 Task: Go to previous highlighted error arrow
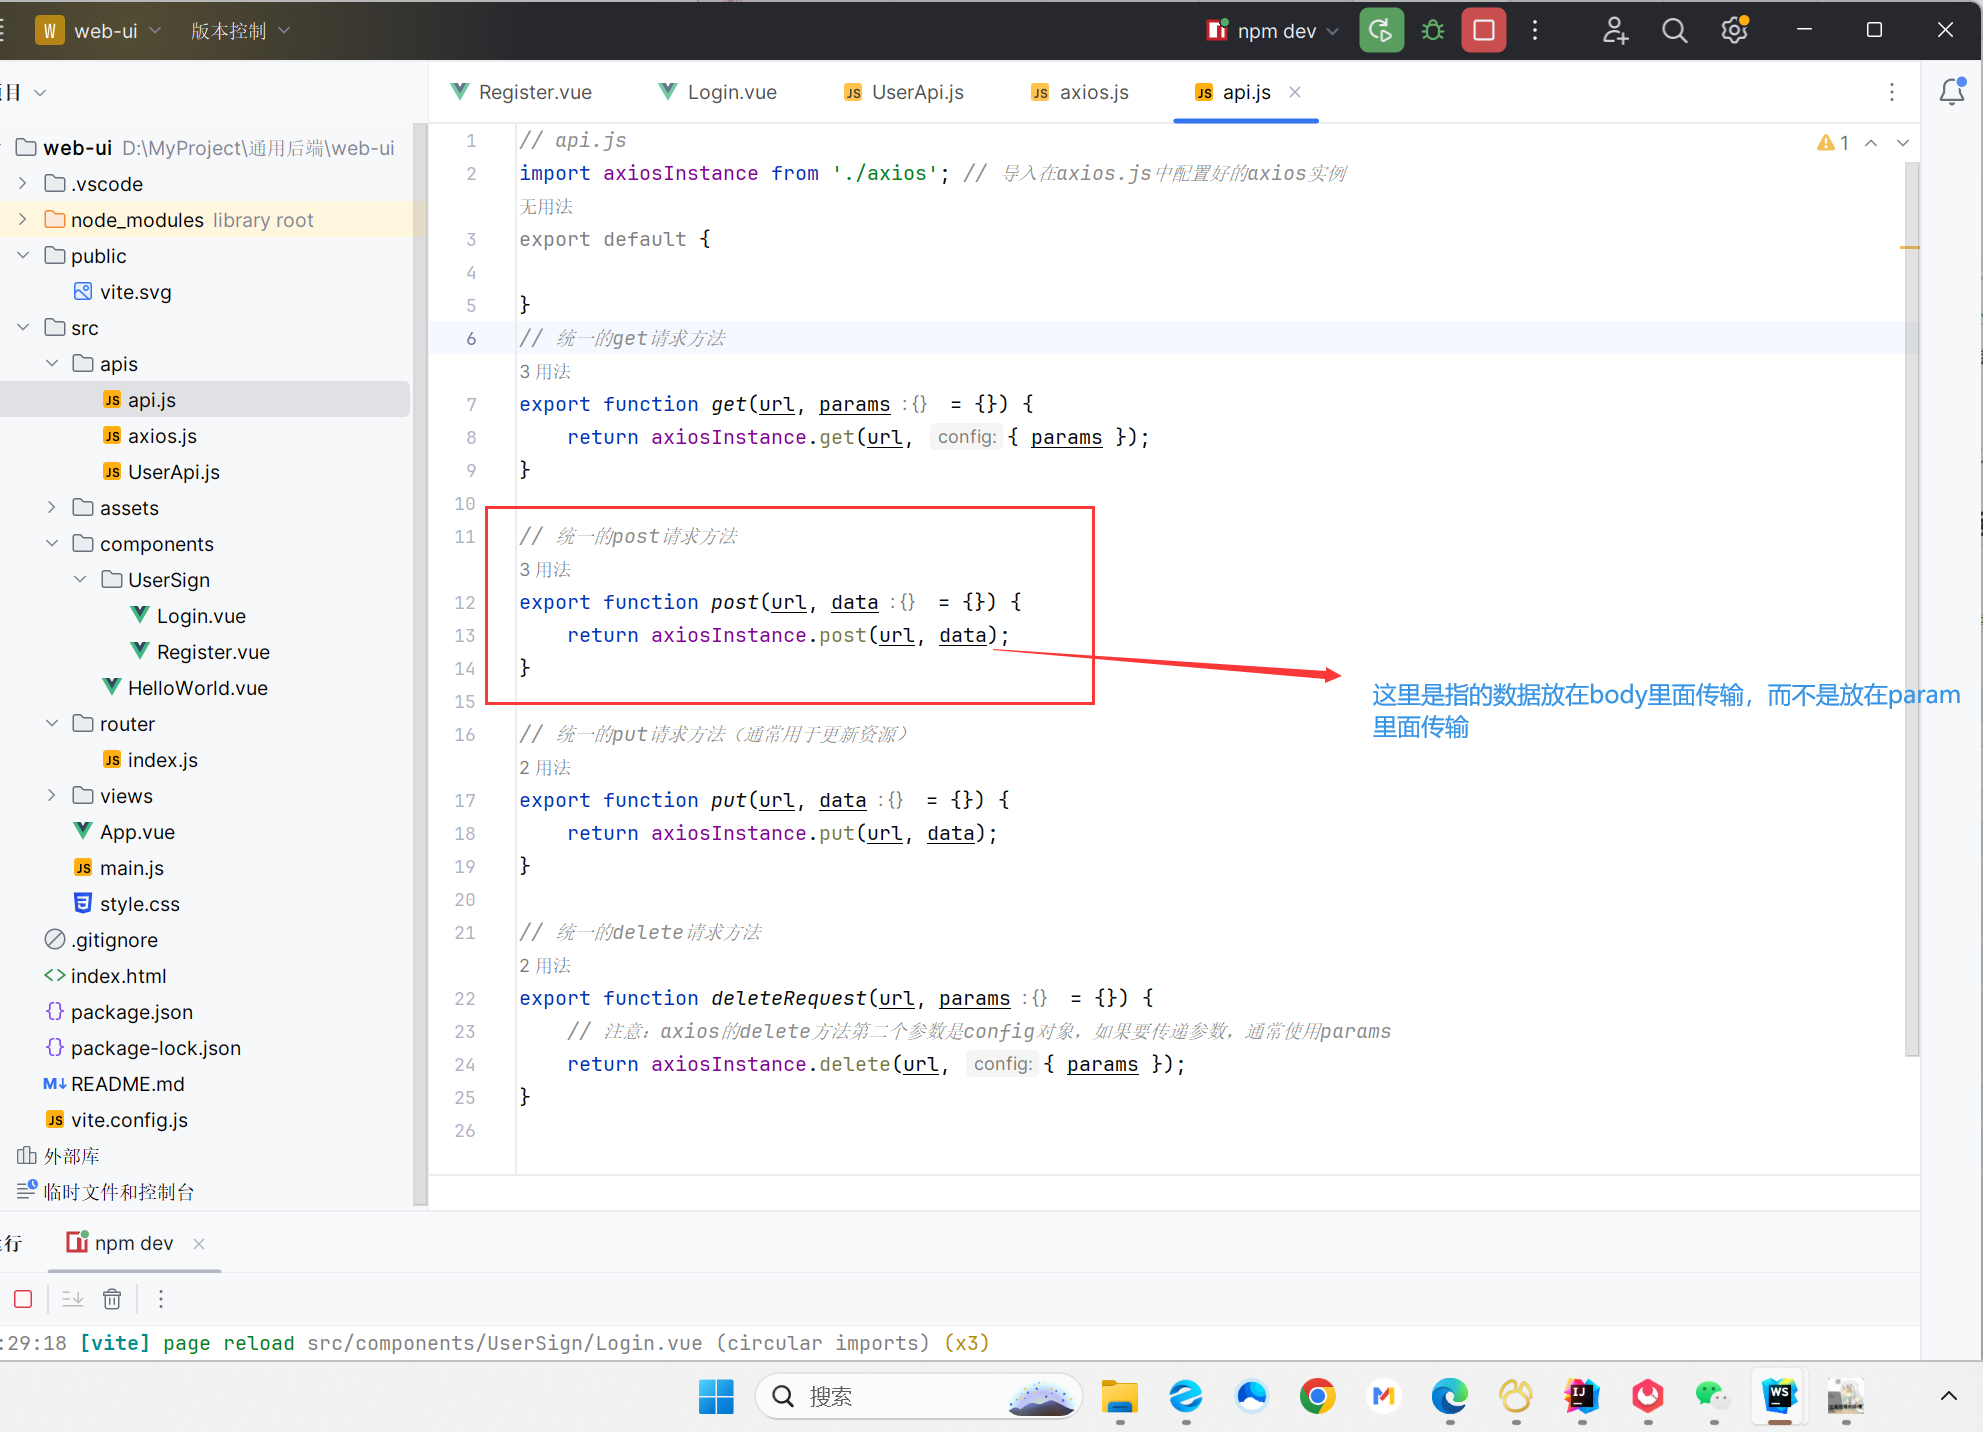(x=1871, y=143)
